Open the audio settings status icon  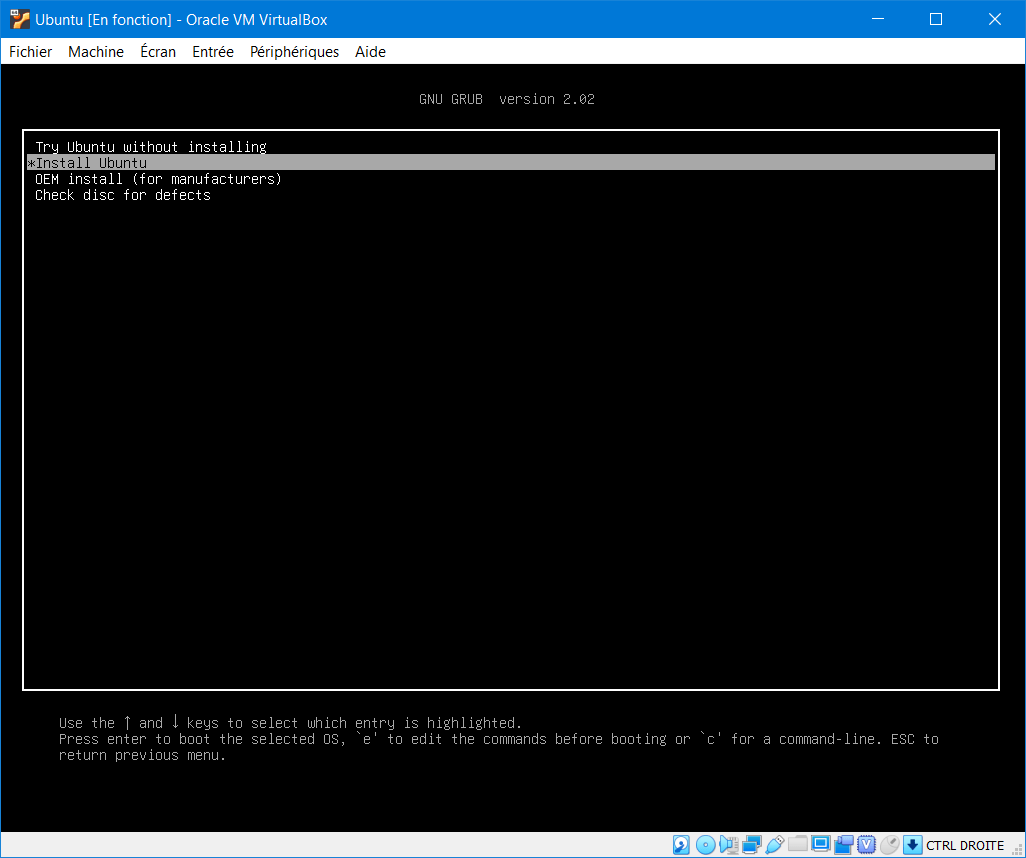pyautogui.click(x=729, y=845)
